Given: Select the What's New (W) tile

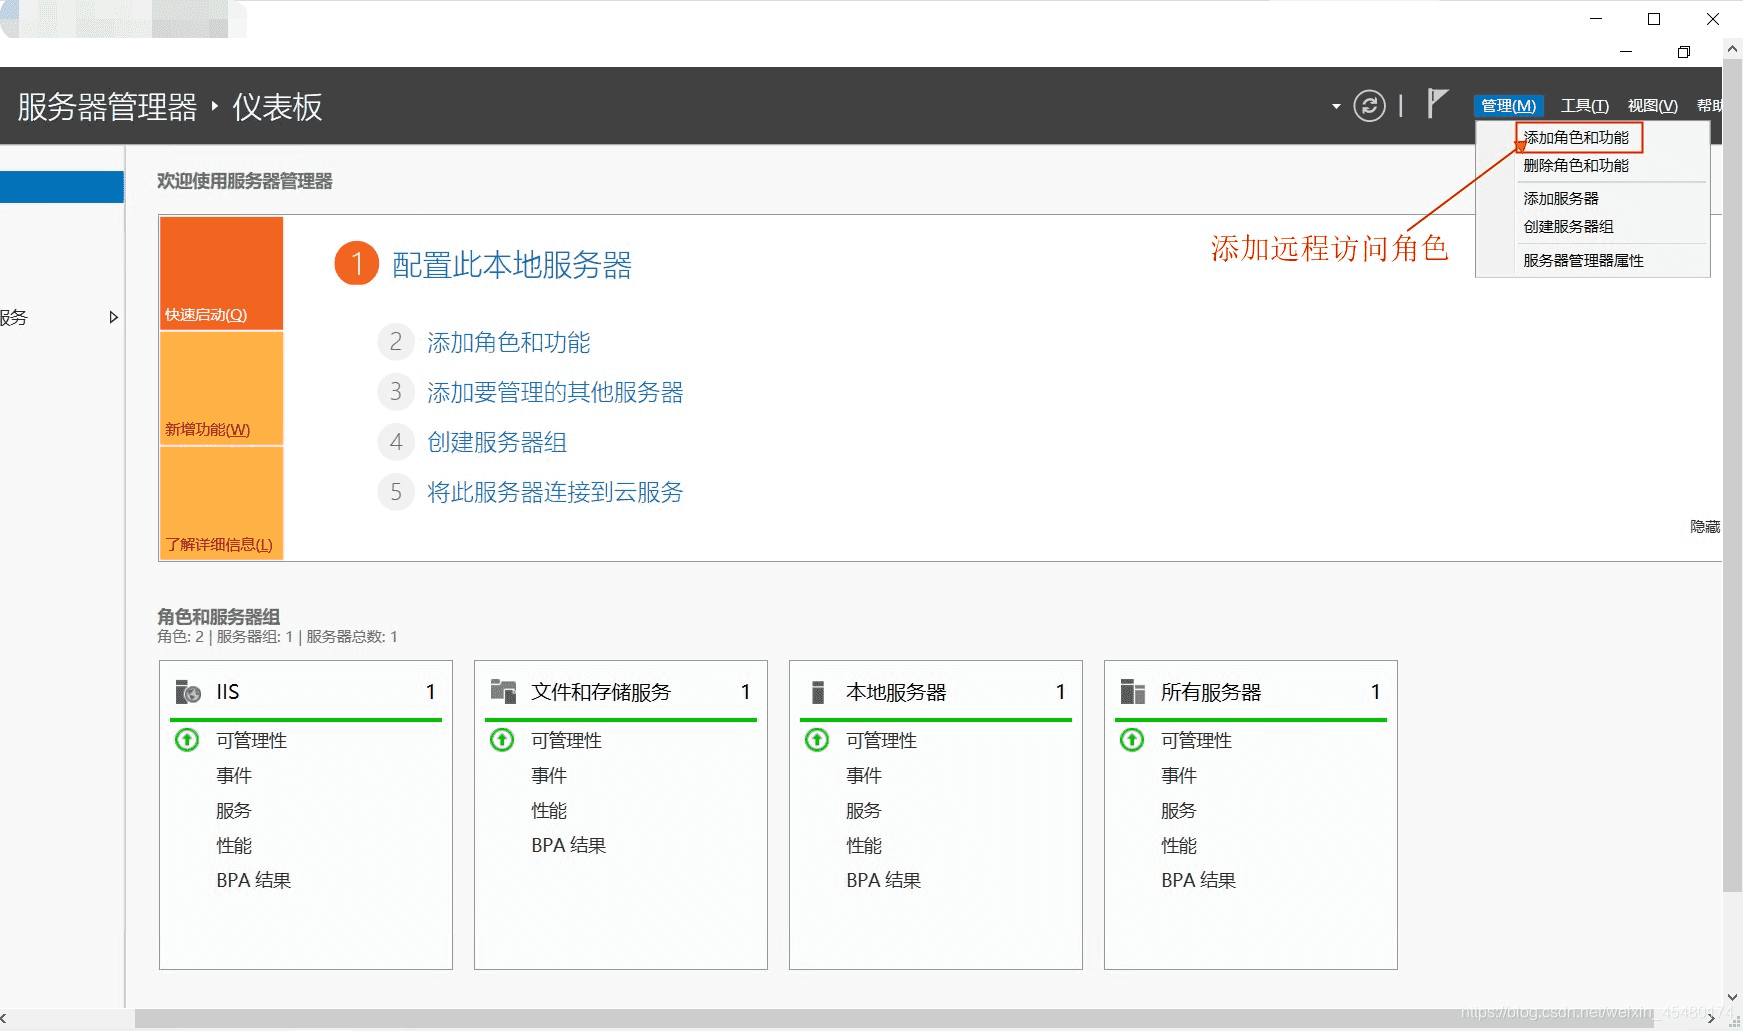Looking at the screenshot, I should 221,388.
